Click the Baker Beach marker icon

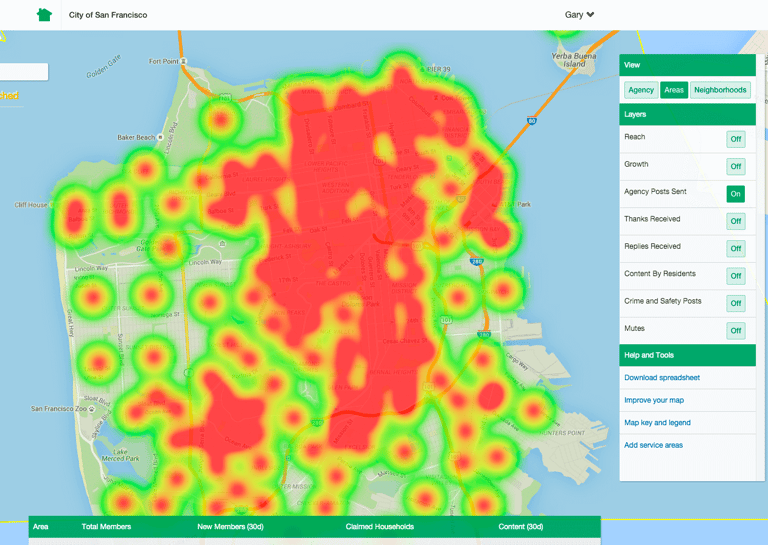(x=160, y=138)
